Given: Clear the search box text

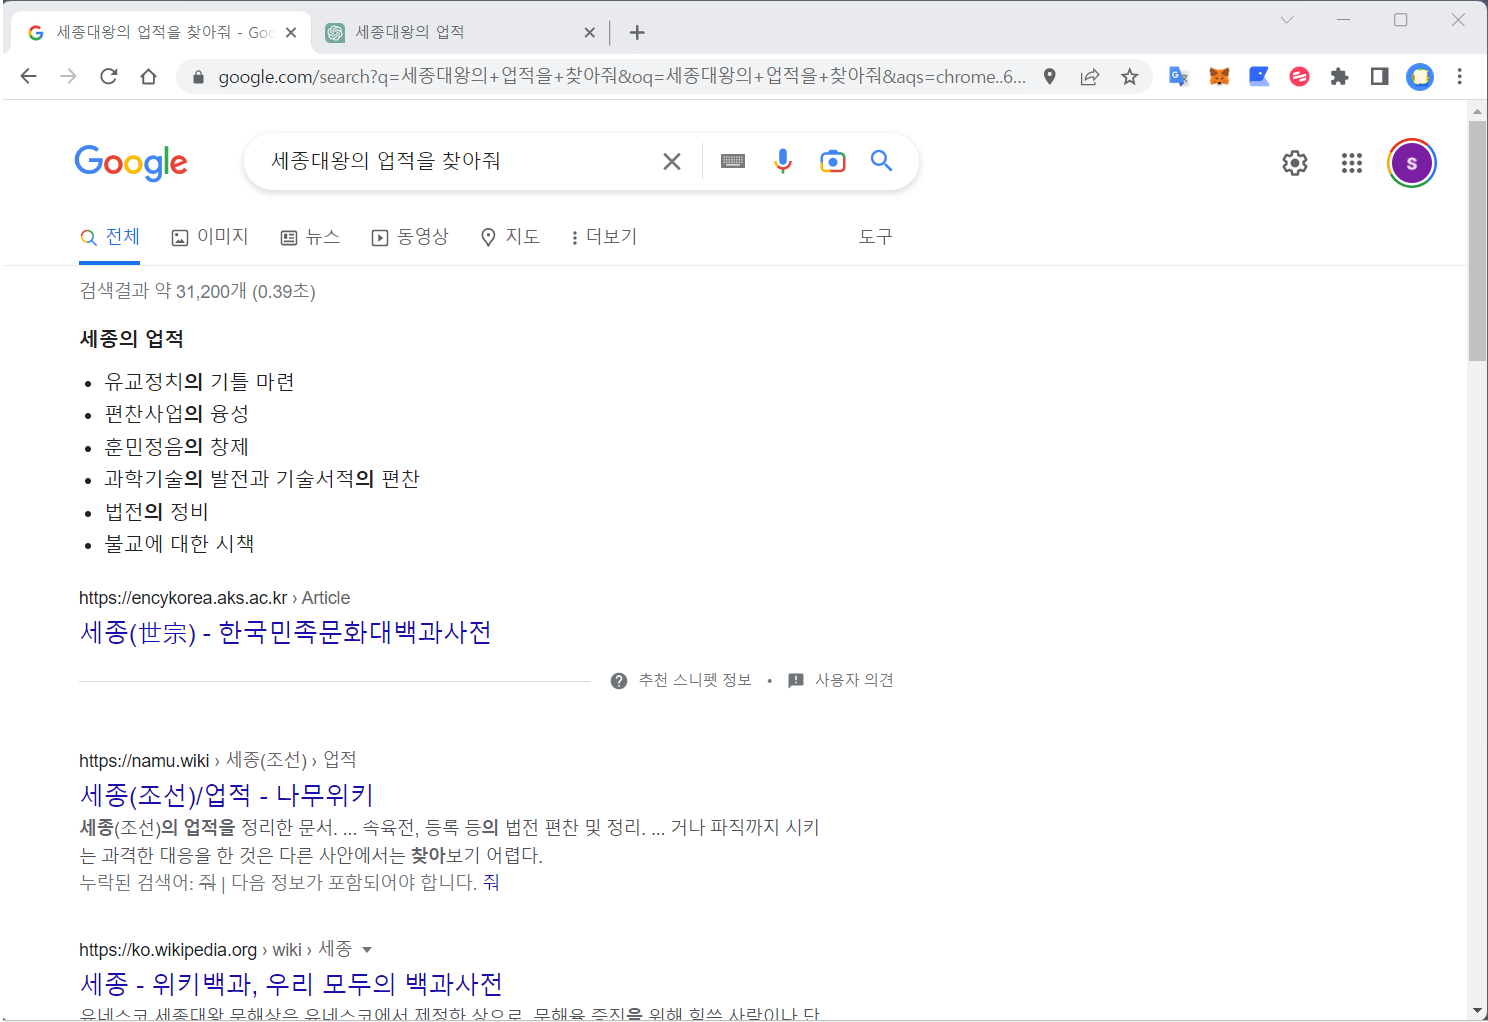Looking at the screenshot, I should click(672, 161).
